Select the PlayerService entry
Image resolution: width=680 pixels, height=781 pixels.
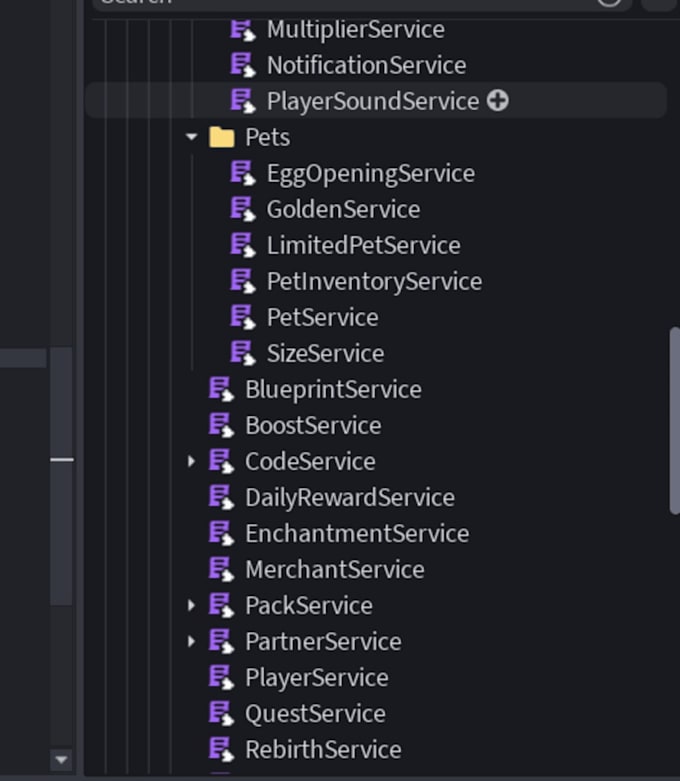click(317, 678)
